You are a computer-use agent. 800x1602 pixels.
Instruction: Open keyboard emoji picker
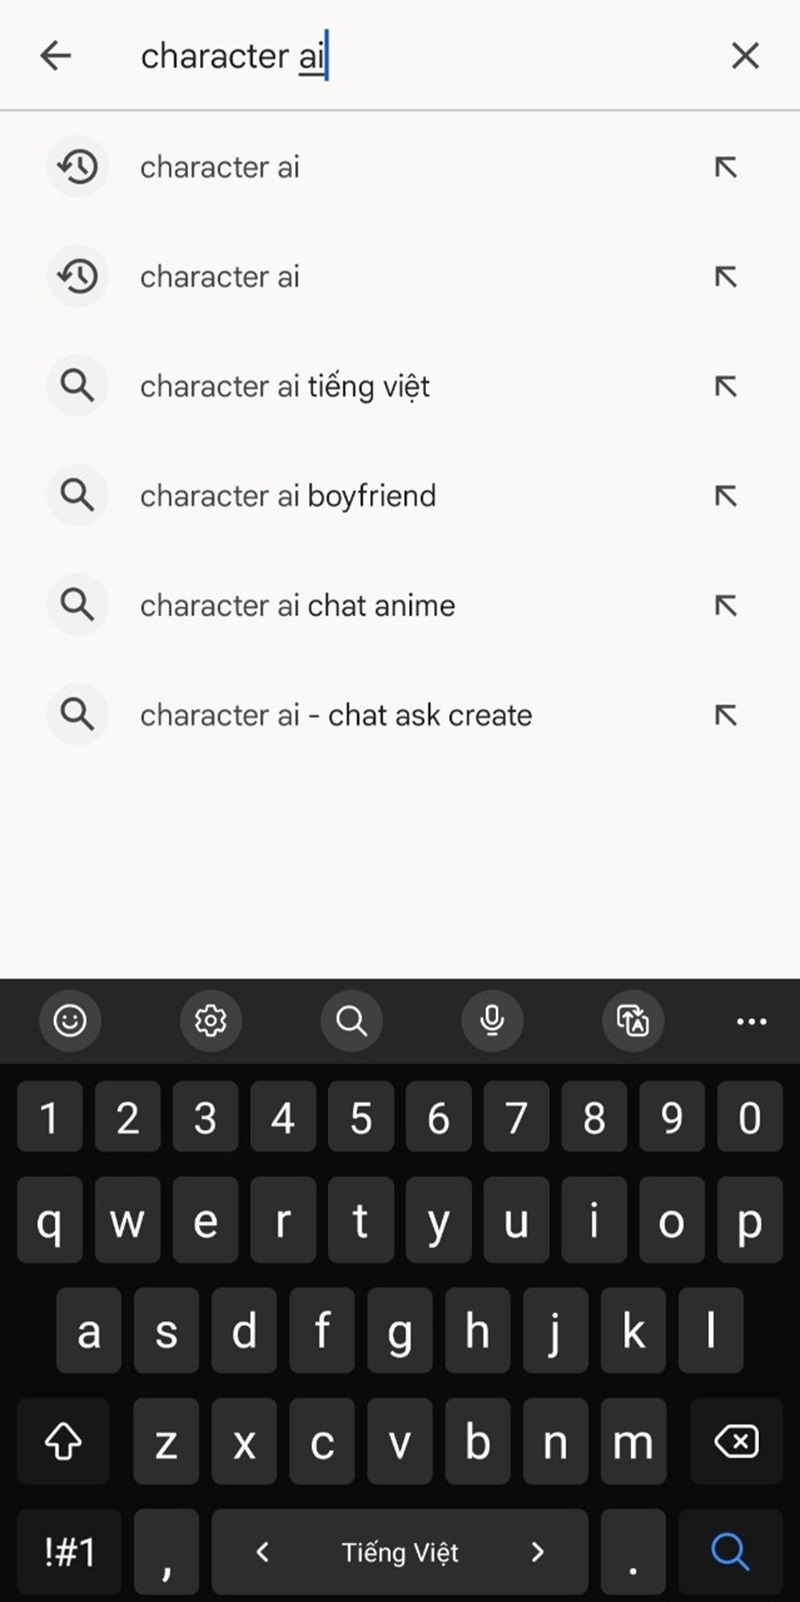click(70, 1021)
